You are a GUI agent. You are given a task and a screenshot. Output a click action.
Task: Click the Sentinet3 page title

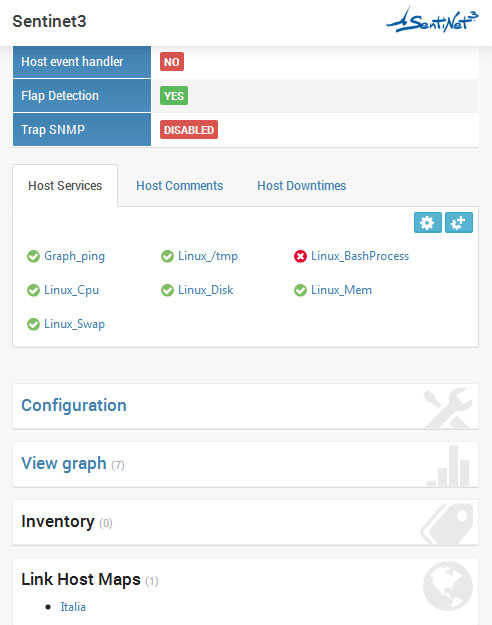coord(49,21)
